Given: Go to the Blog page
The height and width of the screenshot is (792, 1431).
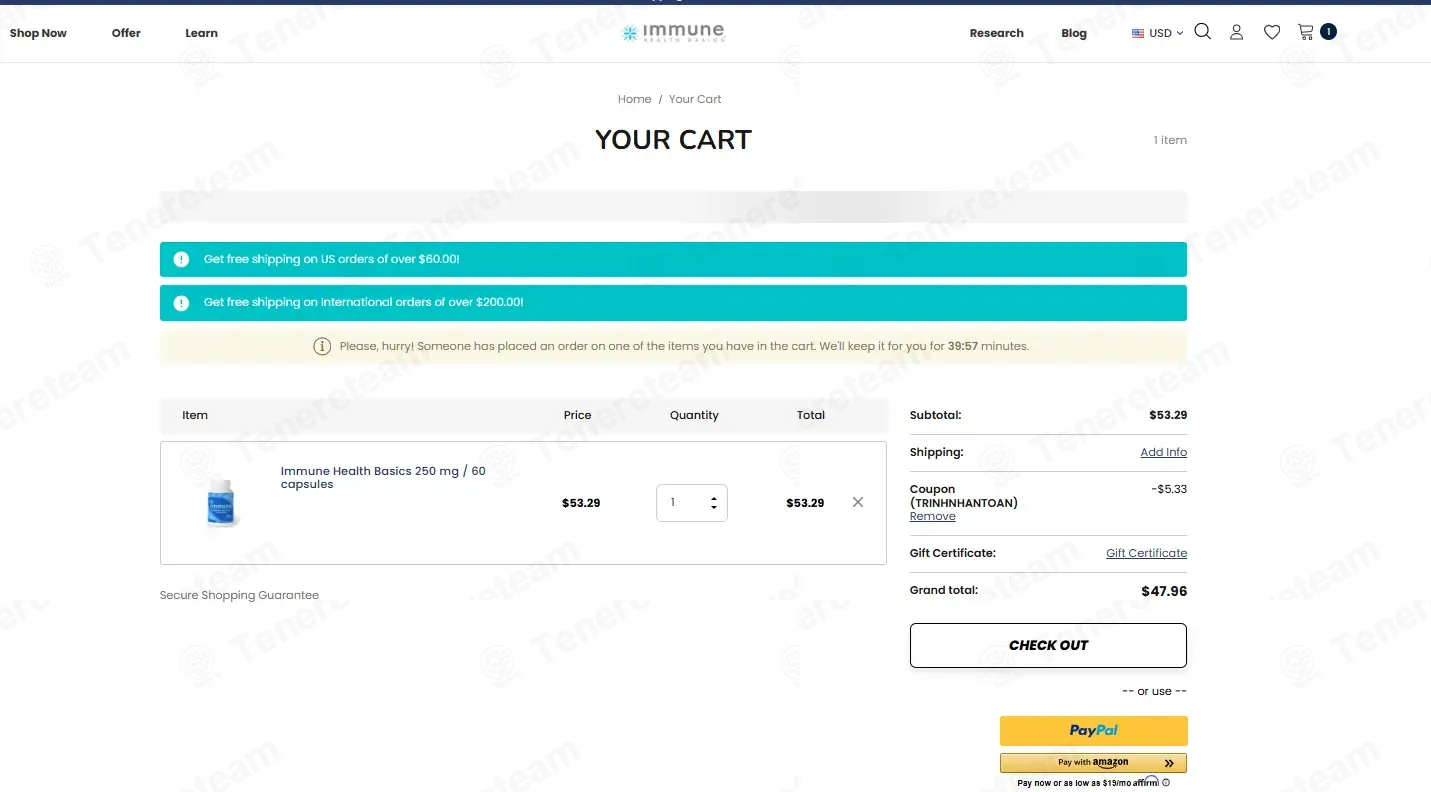Looking at the screenshot, I should pos(1074,33).
